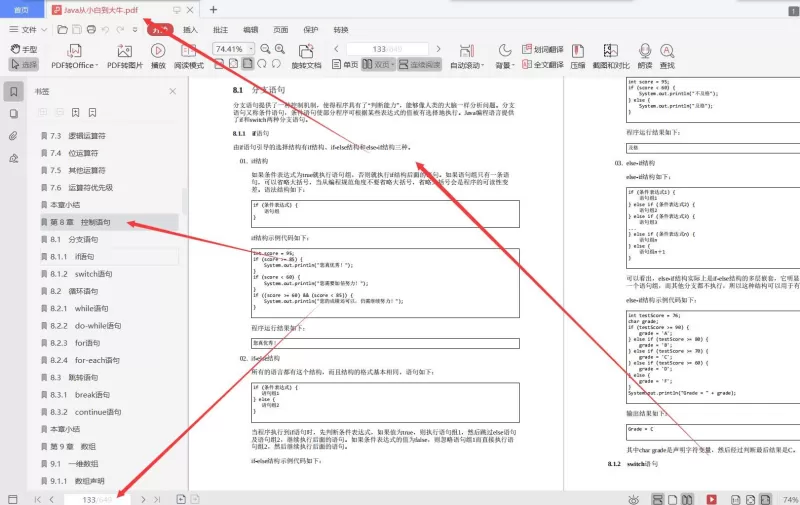The image size is (800, 505).
Task: Select bookmark 8.2.4 for-each语句
Action: pos(109,360)
